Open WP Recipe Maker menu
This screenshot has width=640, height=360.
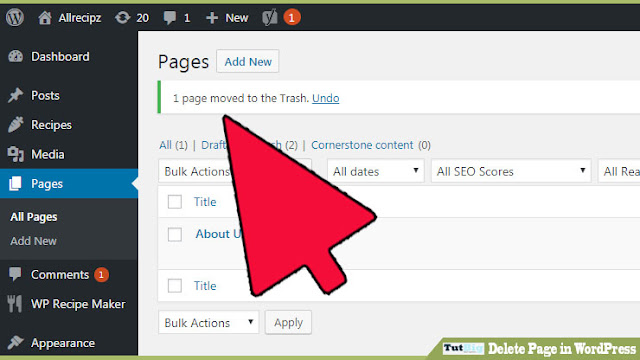[x=78, y=304]
